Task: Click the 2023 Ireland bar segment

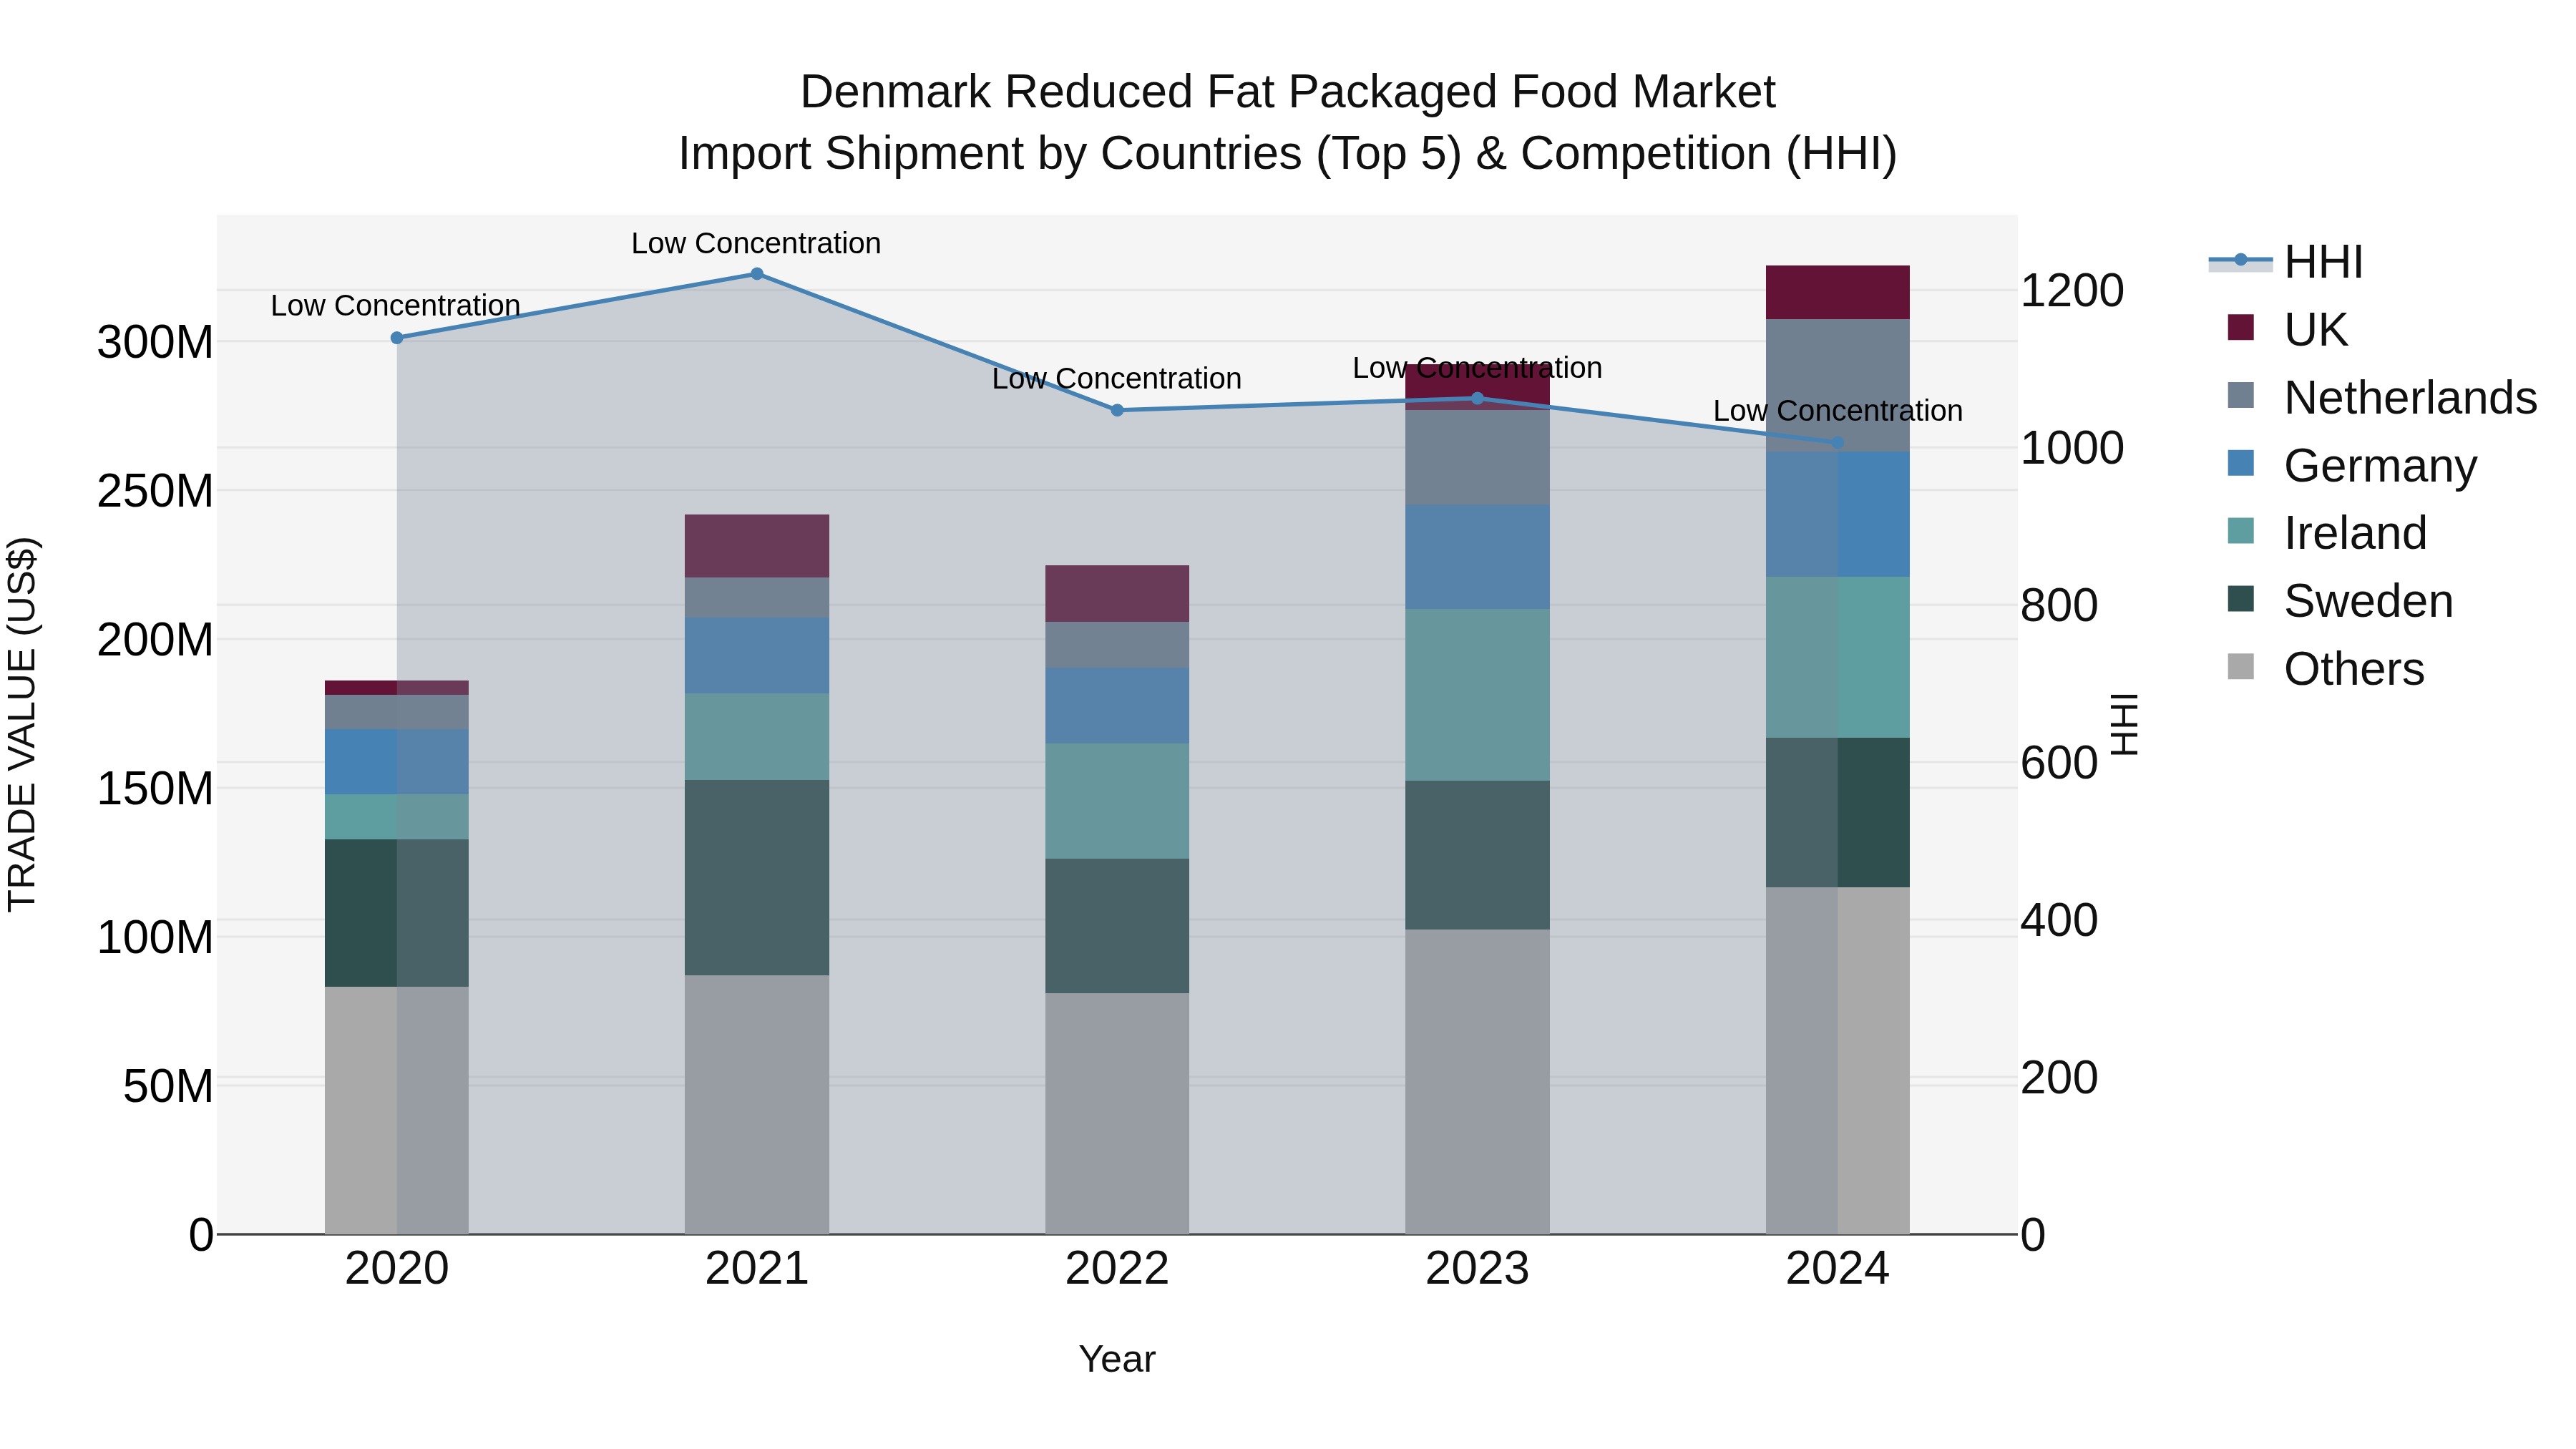Action: 1478,695
